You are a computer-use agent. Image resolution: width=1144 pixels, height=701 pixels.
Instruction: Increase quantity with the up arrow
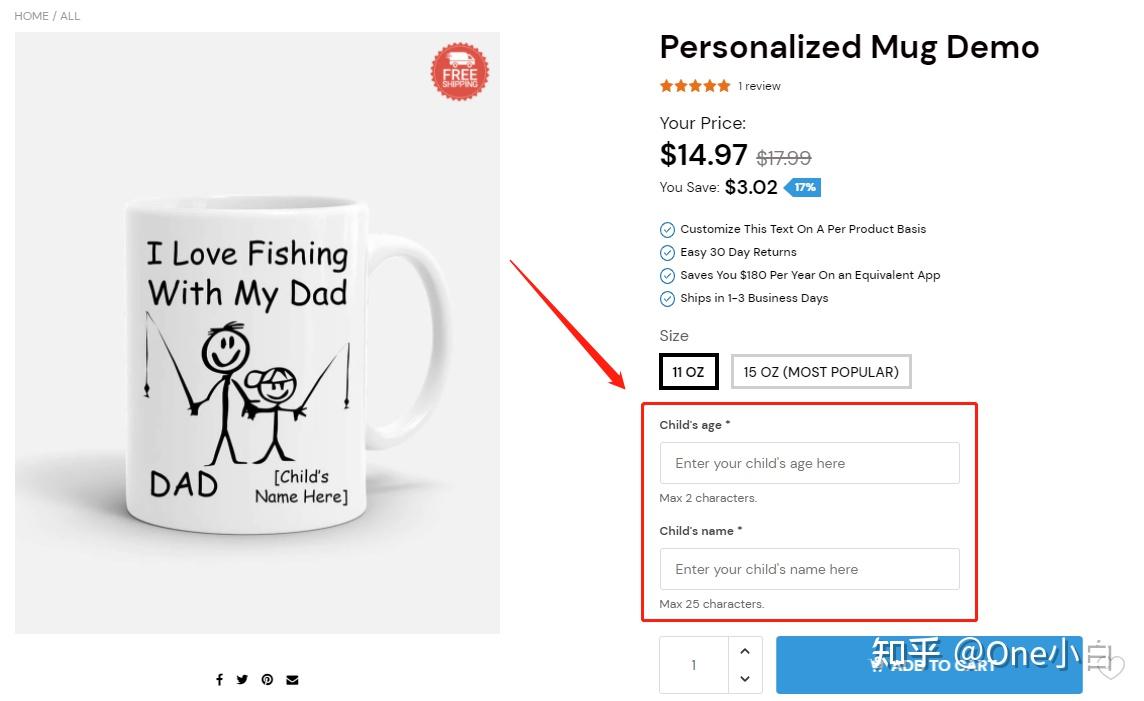pos(745,651)
